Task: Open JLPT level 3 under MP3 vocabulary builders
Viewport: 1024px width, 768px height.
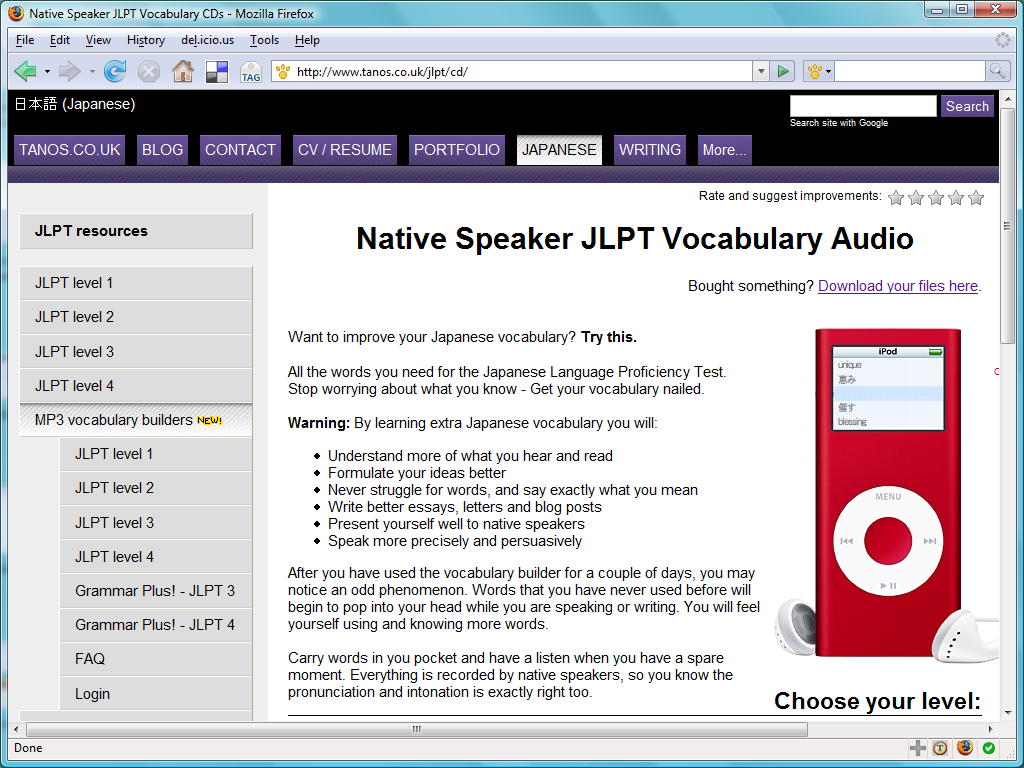Action: (156, 522)
